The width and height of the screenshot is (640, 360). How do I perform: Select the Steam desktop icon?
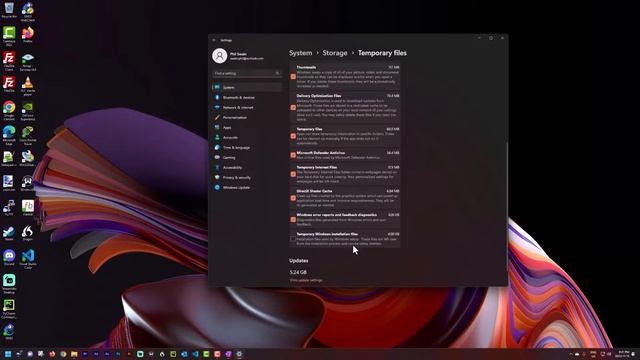[x=9, y=233]
